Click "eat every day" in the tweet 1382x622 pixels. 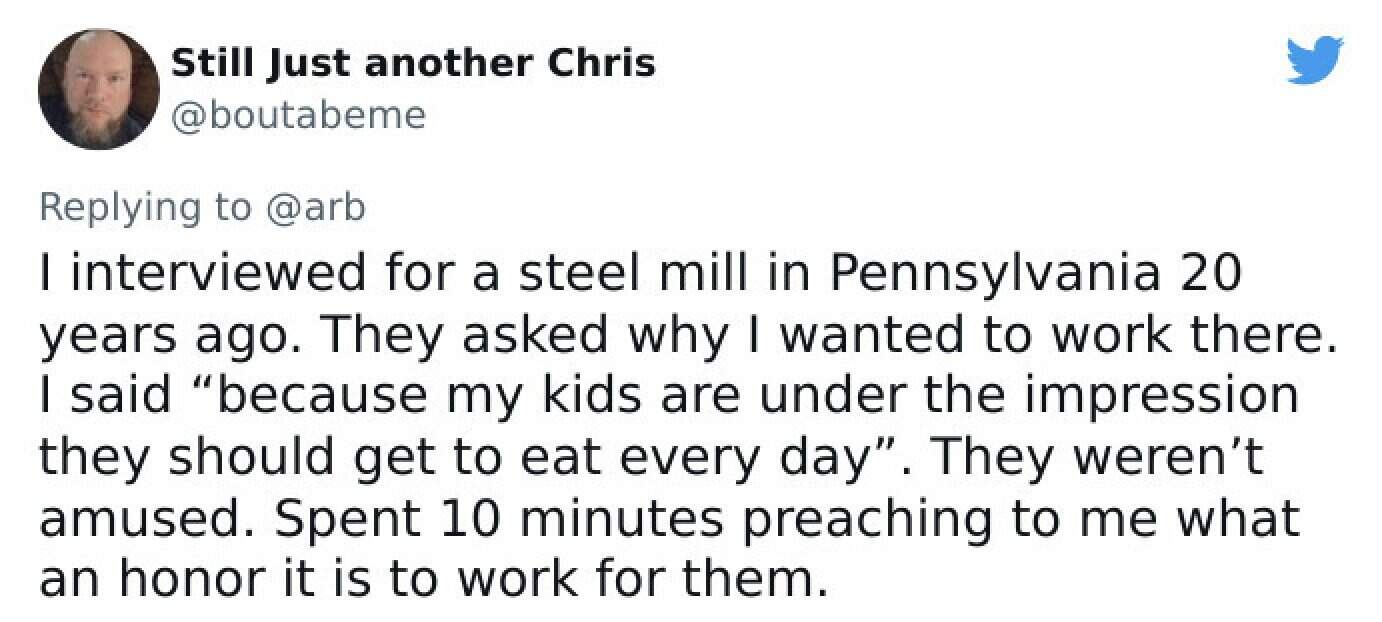click(677, 458)
